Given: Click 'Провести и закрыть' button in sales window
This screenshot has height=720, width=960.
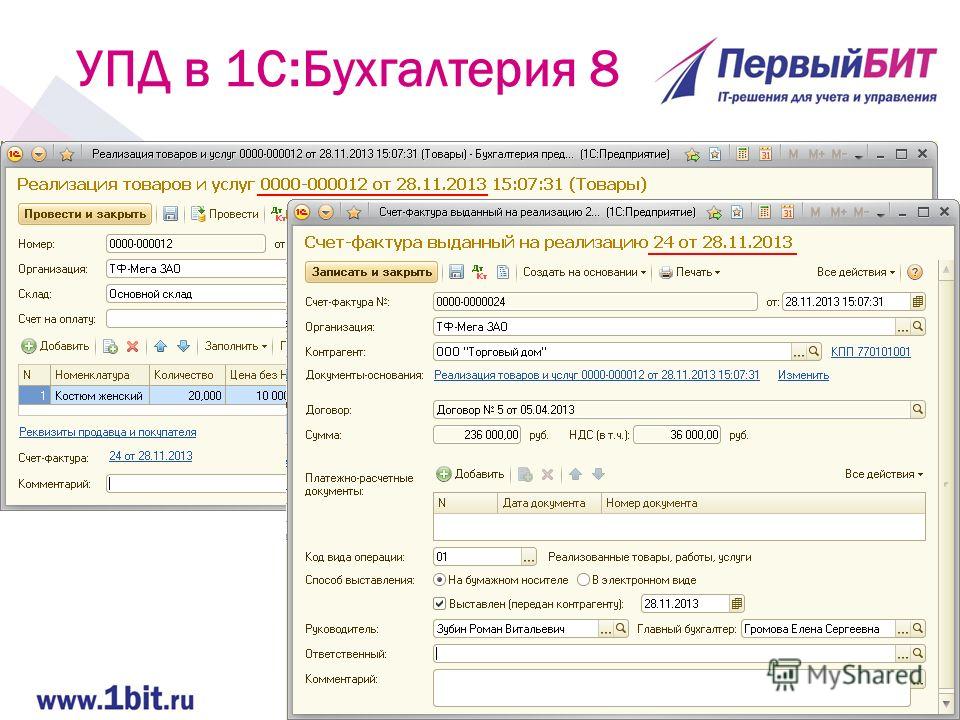Looking at the screenshot, I should coord(85,214).
